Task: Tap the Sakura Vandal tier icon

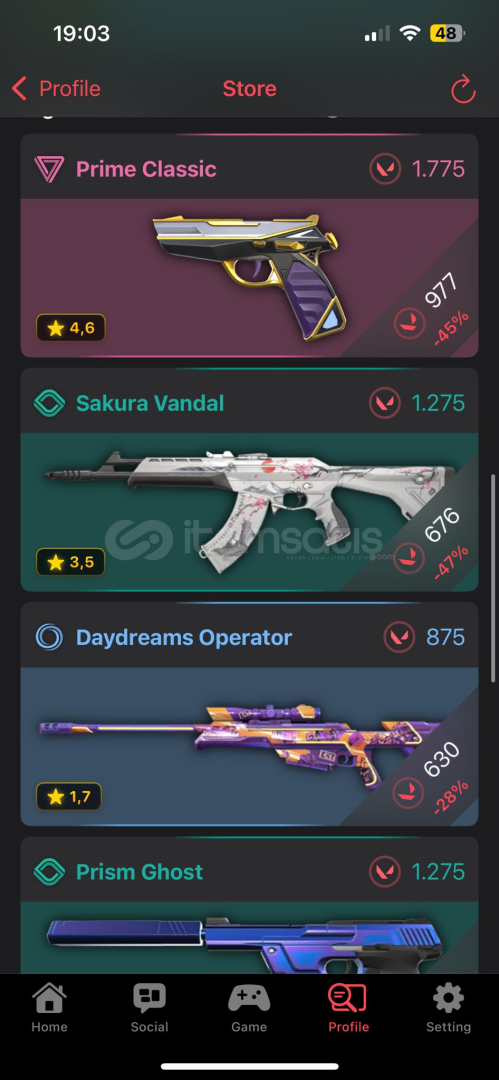Action: coord(49,403)
